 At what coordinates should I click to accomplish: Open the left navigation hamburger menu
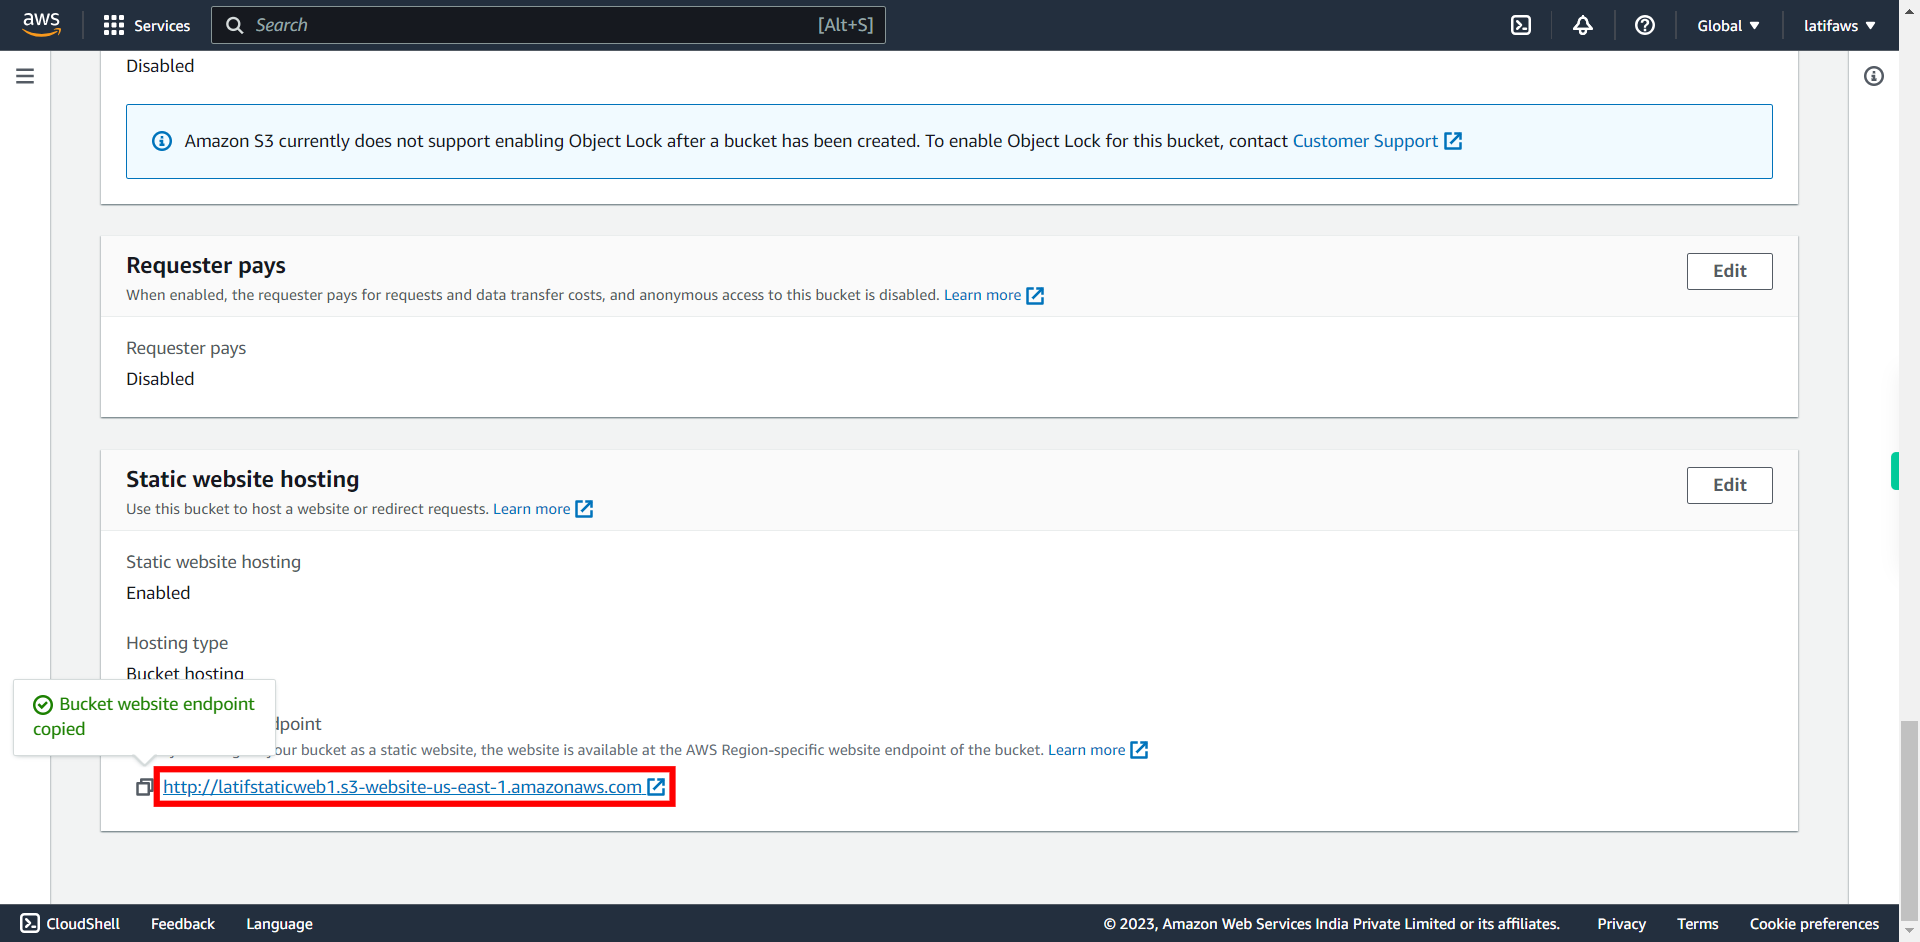25,76
